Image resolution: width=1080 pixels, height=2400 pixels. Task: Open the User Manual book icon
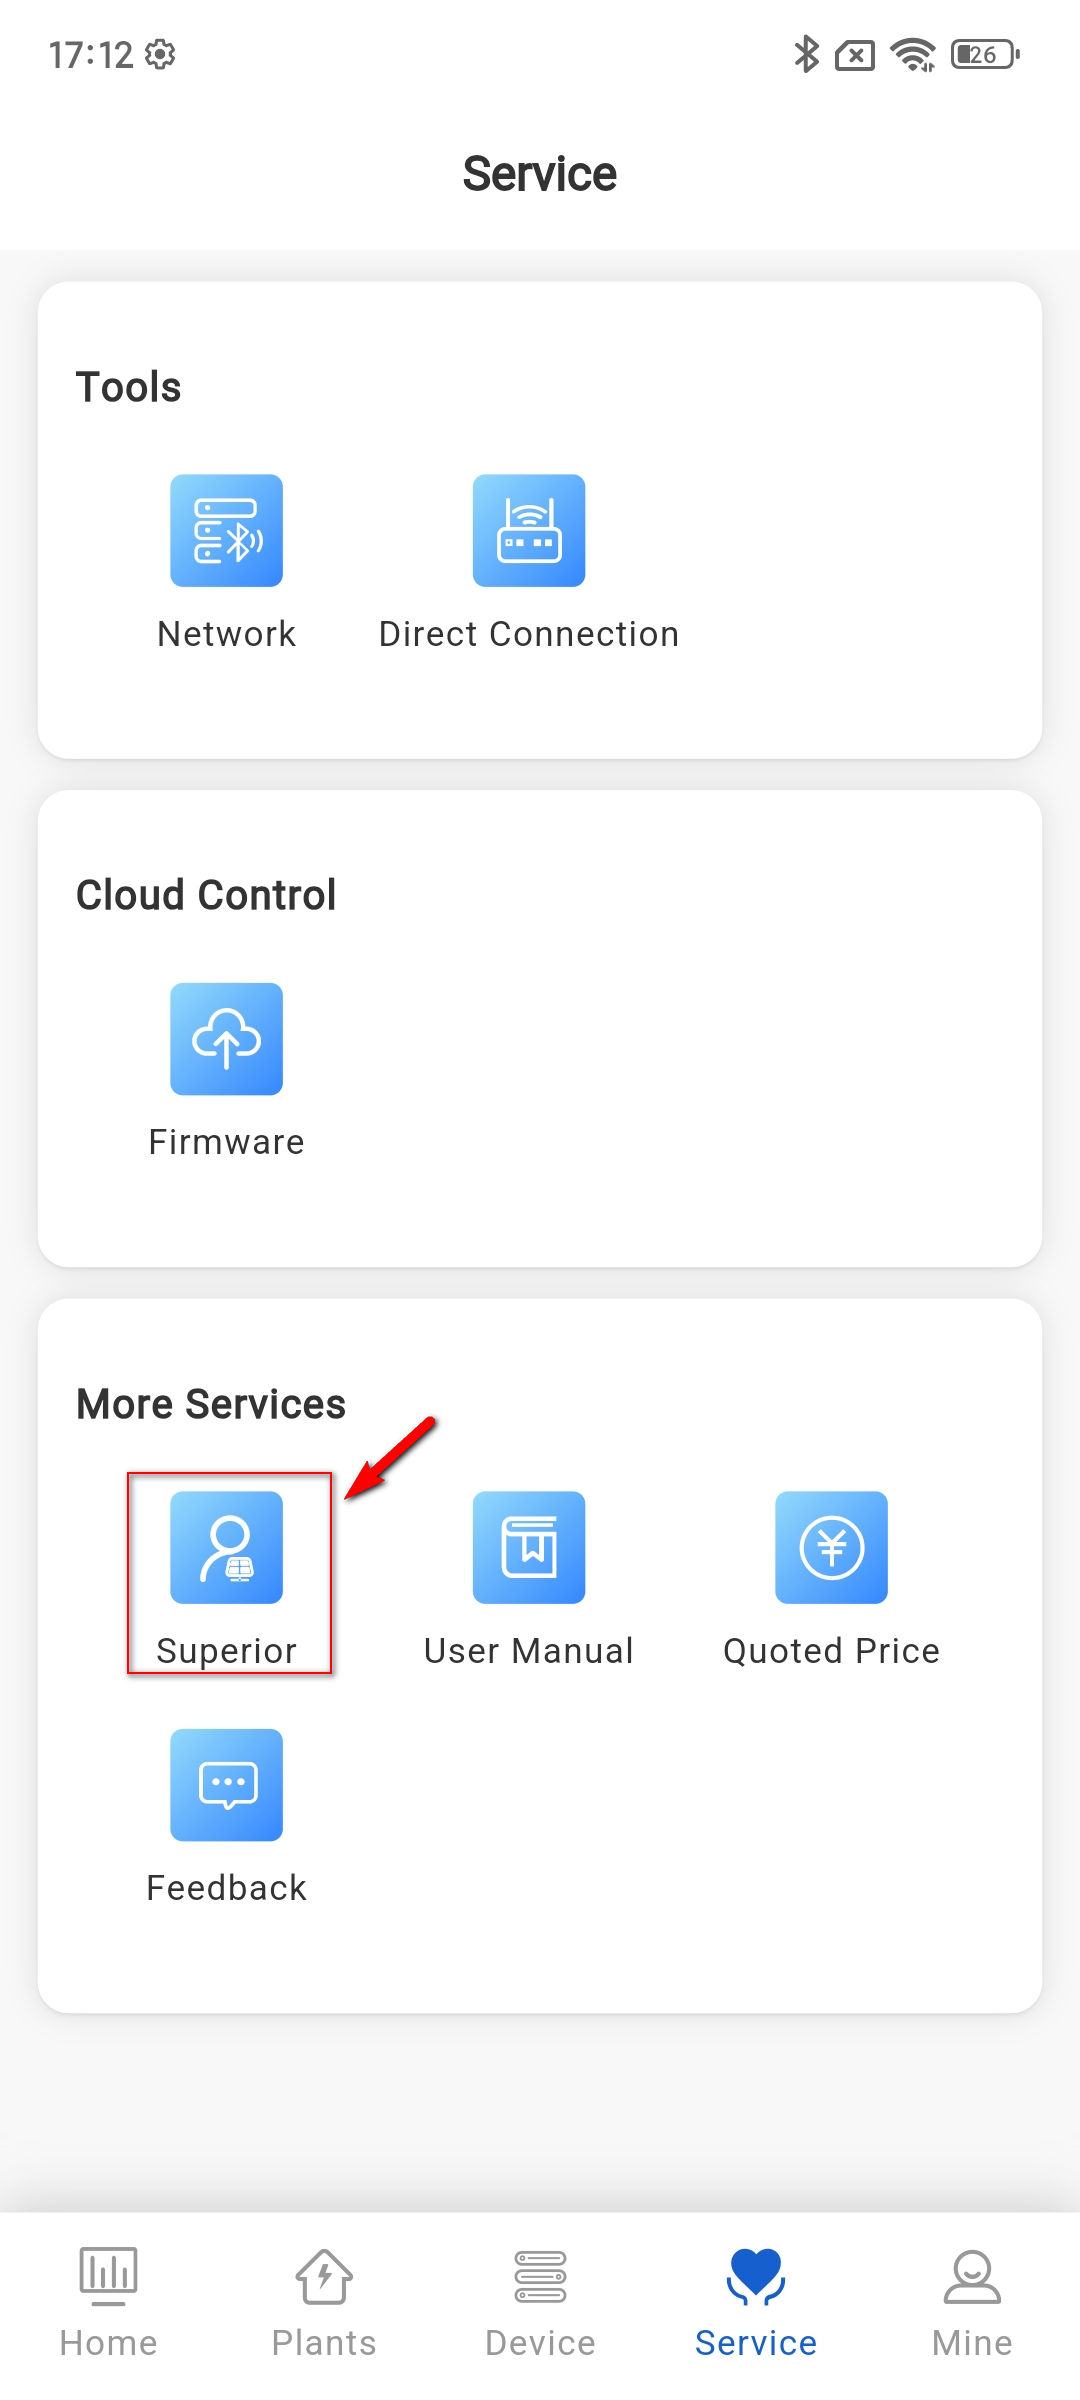point(529,1547)
